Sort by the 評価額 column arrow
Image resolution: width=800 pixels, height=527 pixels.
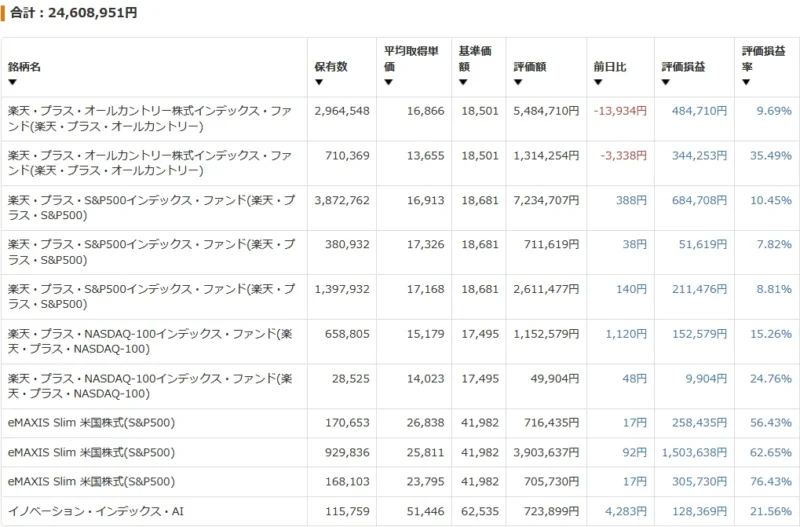pyautogui.click(x=518, y=82)
